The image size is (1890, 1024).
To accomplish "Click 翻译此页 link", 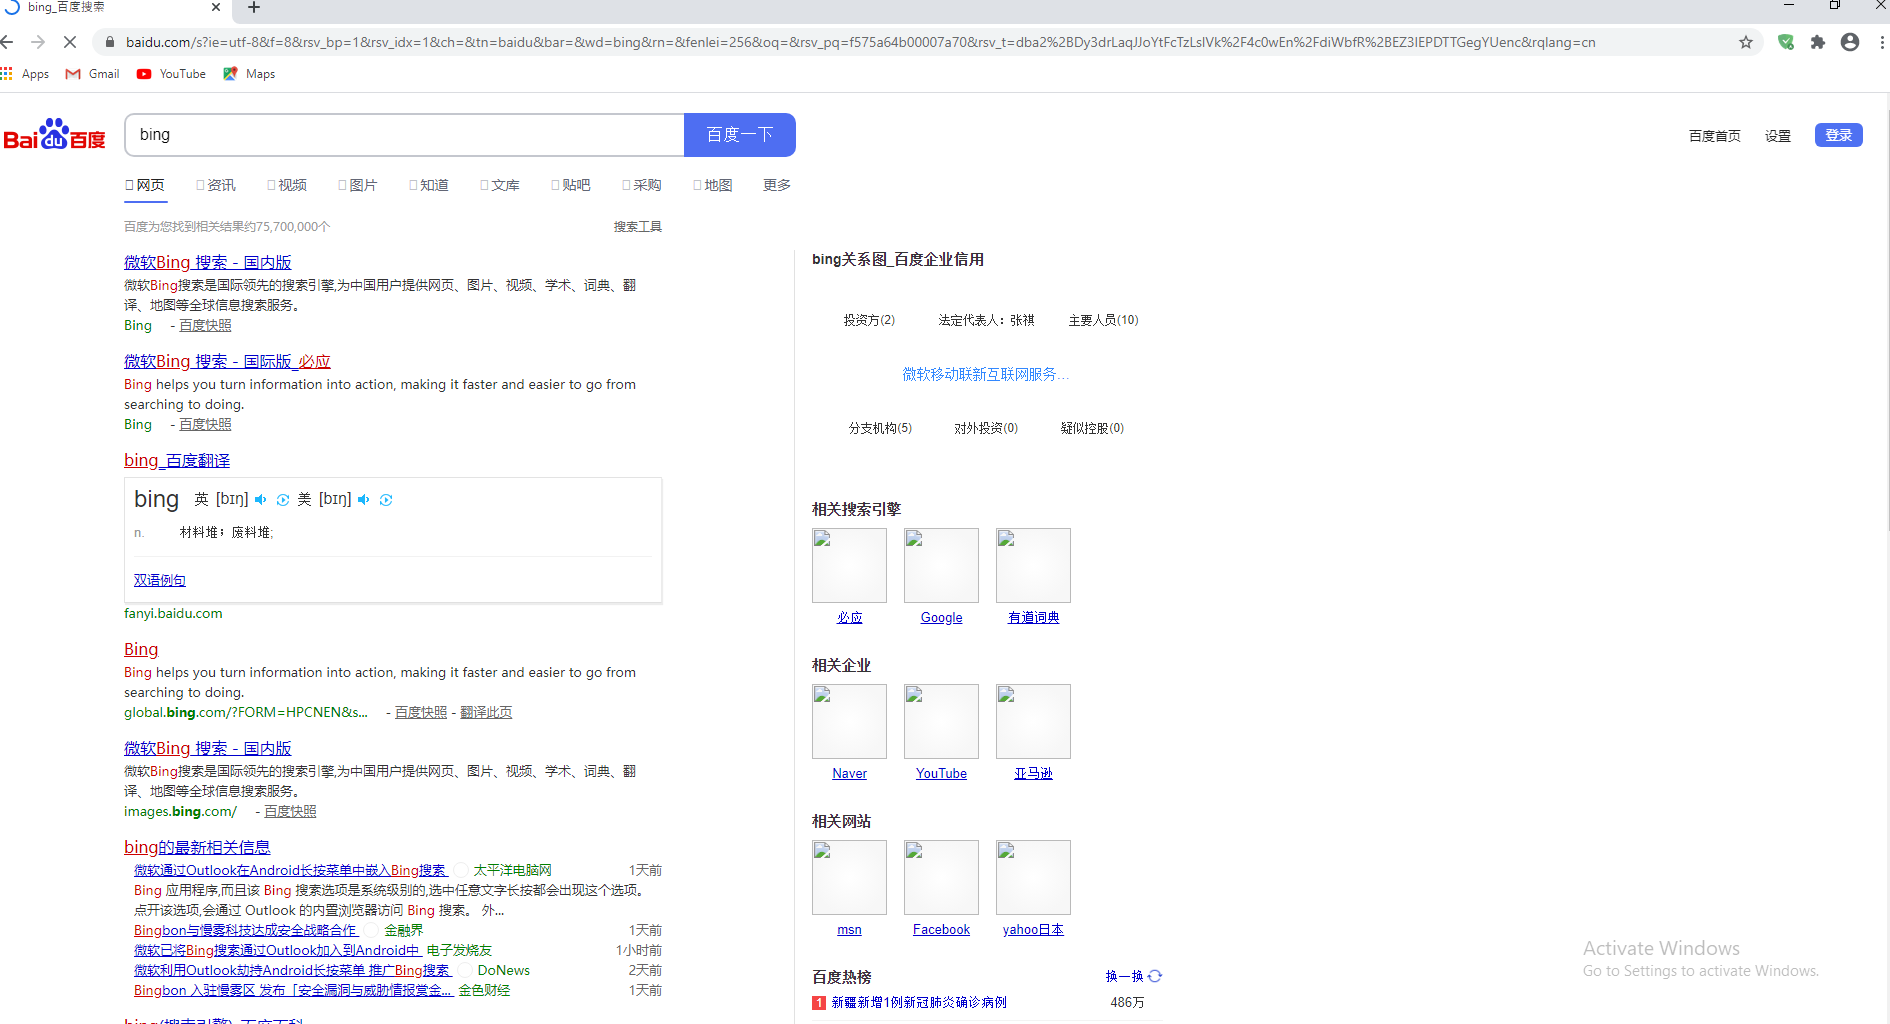I will click(486, 712).
